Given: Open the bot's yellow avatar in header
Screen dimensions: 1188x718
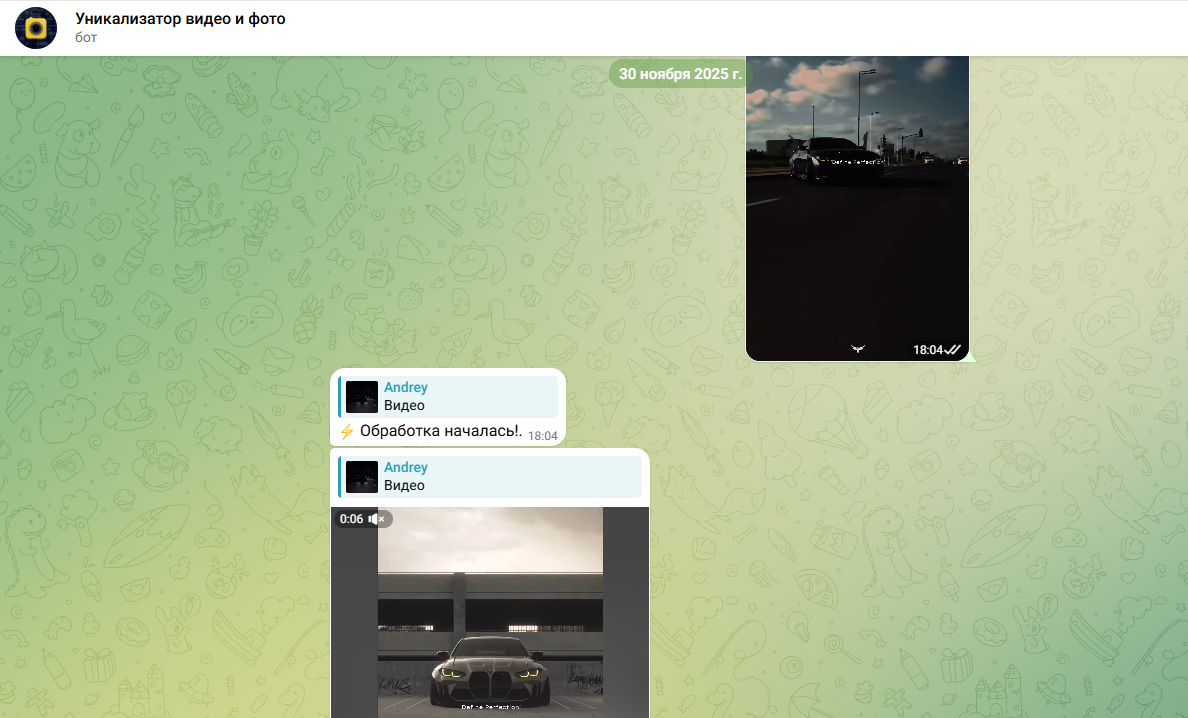Looking at the screenshot, I should click(36, 28).
